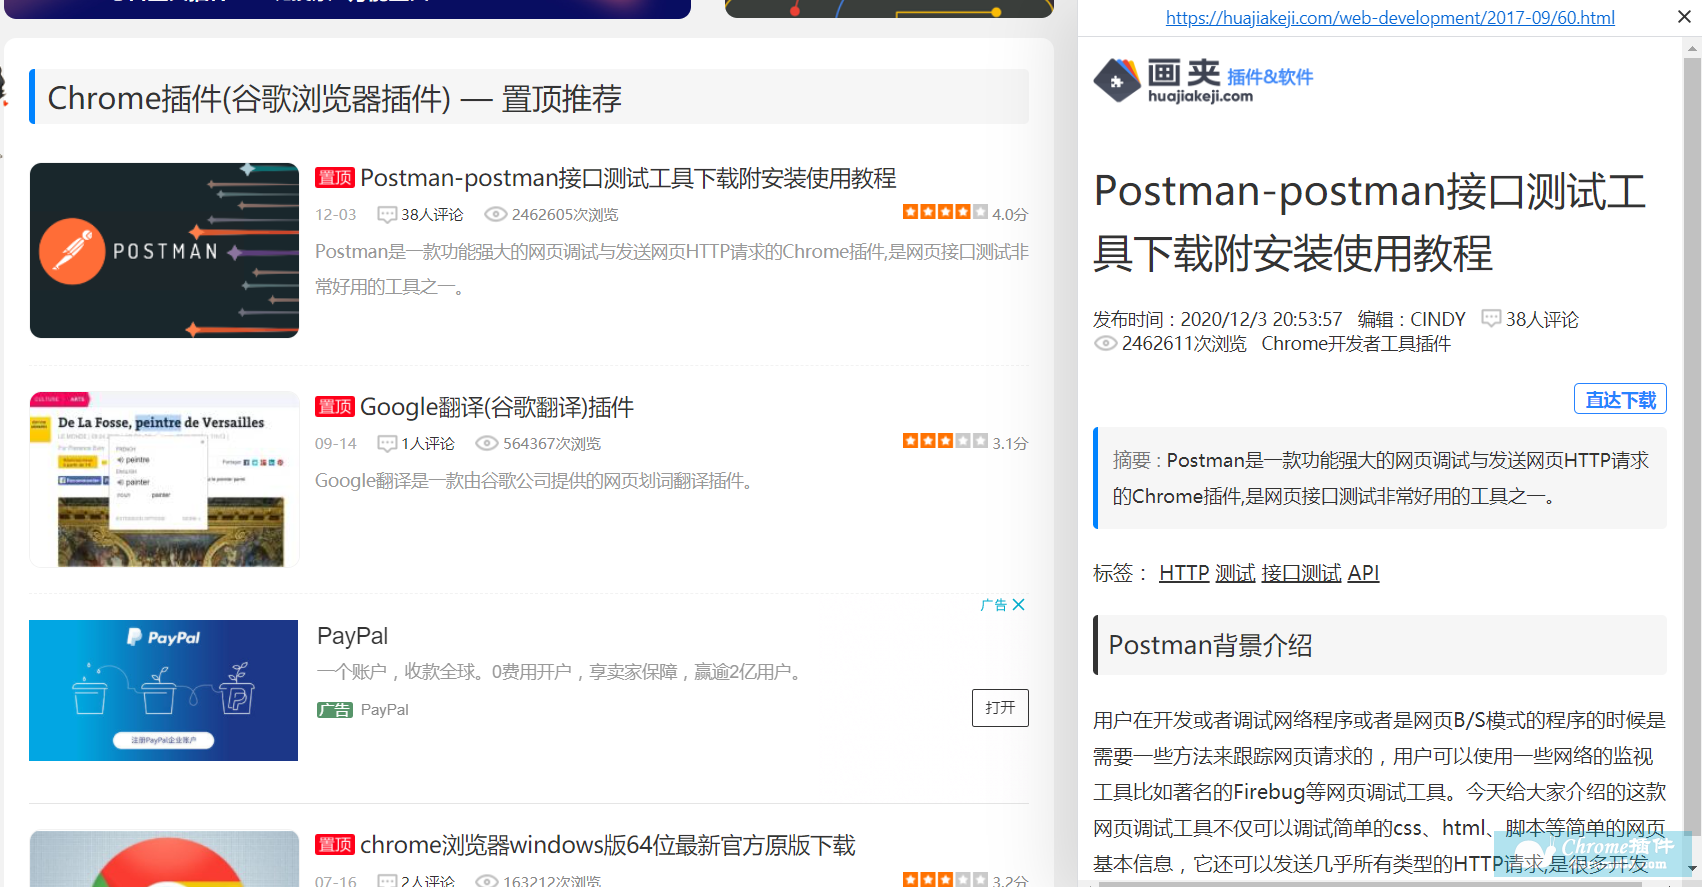Open the 接口测试 tag link
Screen dimensions: 1702x887
pos(1301,573)
